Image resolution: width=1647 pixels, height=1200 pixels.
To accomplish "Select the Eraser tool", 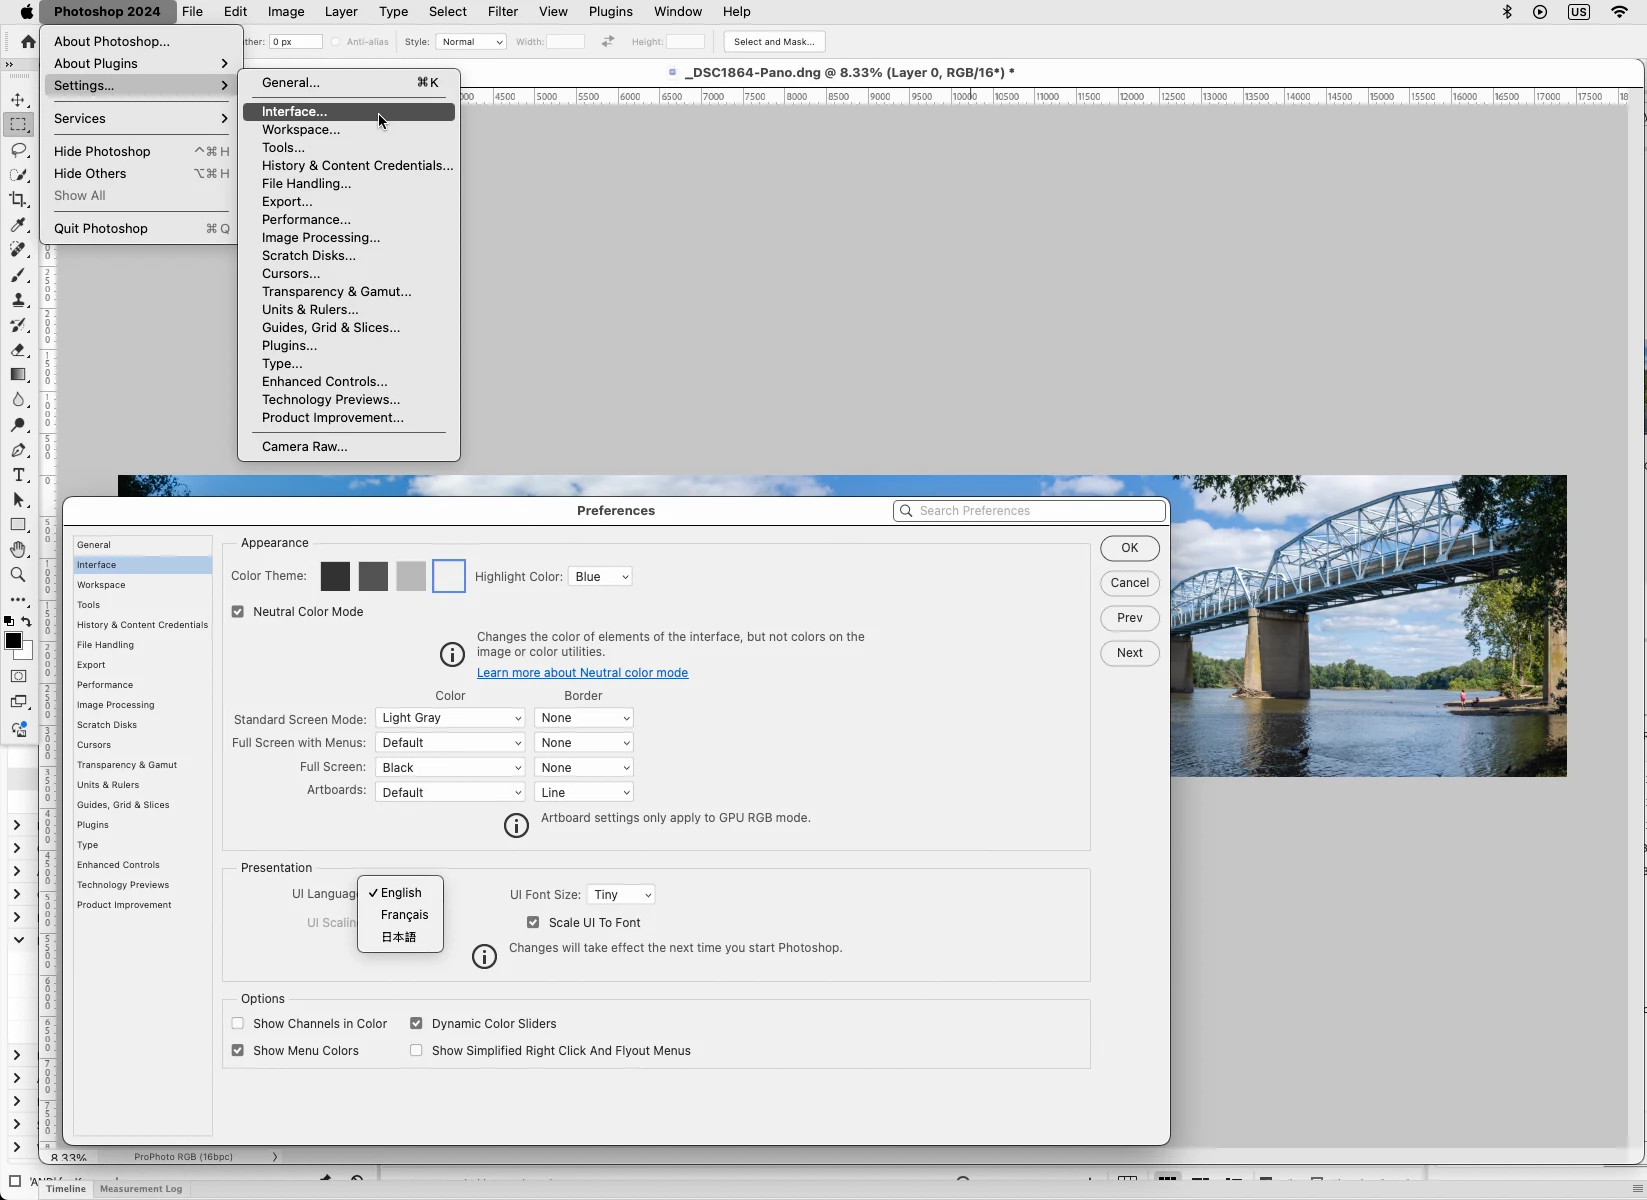I will [x=18, y=350].
